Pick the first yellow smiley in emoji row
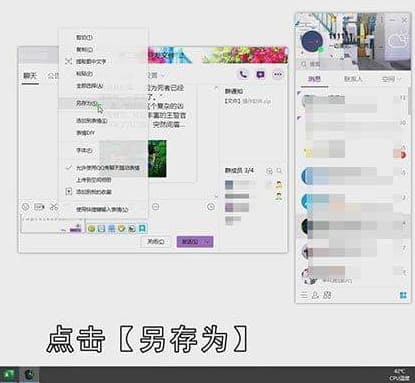The width and height of the screenshot is (415, 383). pyautogui.click(x=91, y=229)
